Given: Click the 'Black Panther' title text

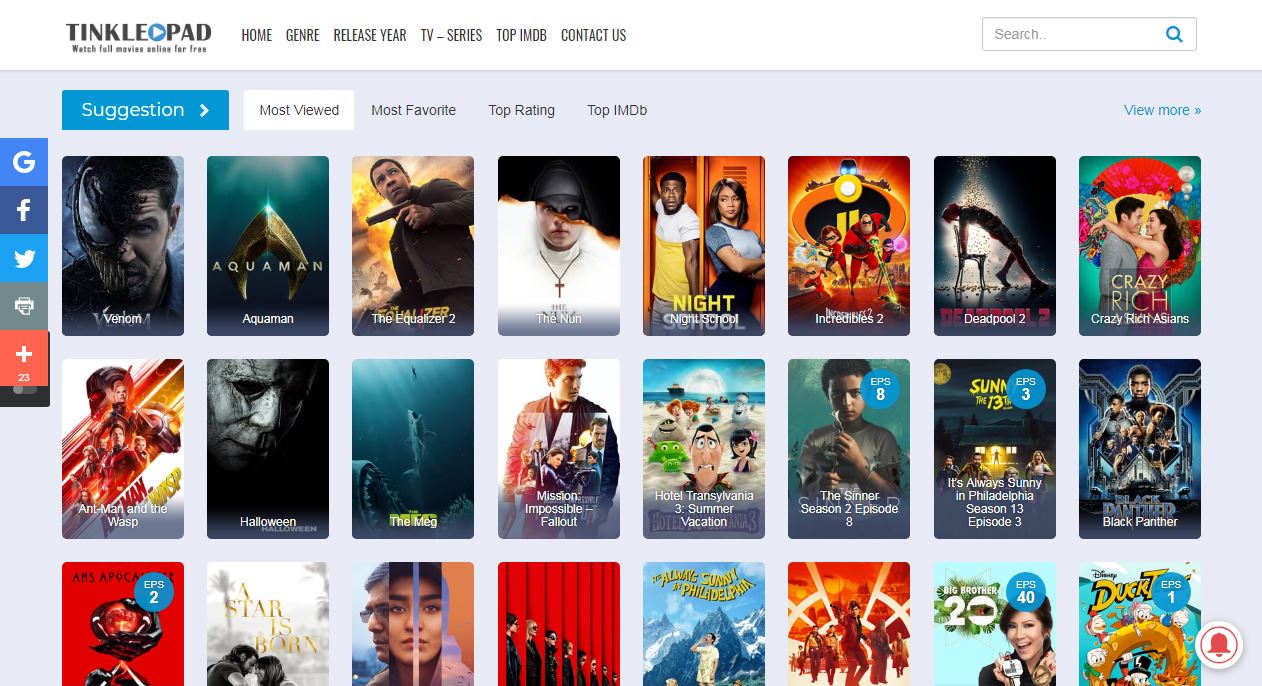Looking at the screenshot, I should tap(1140, 522).
